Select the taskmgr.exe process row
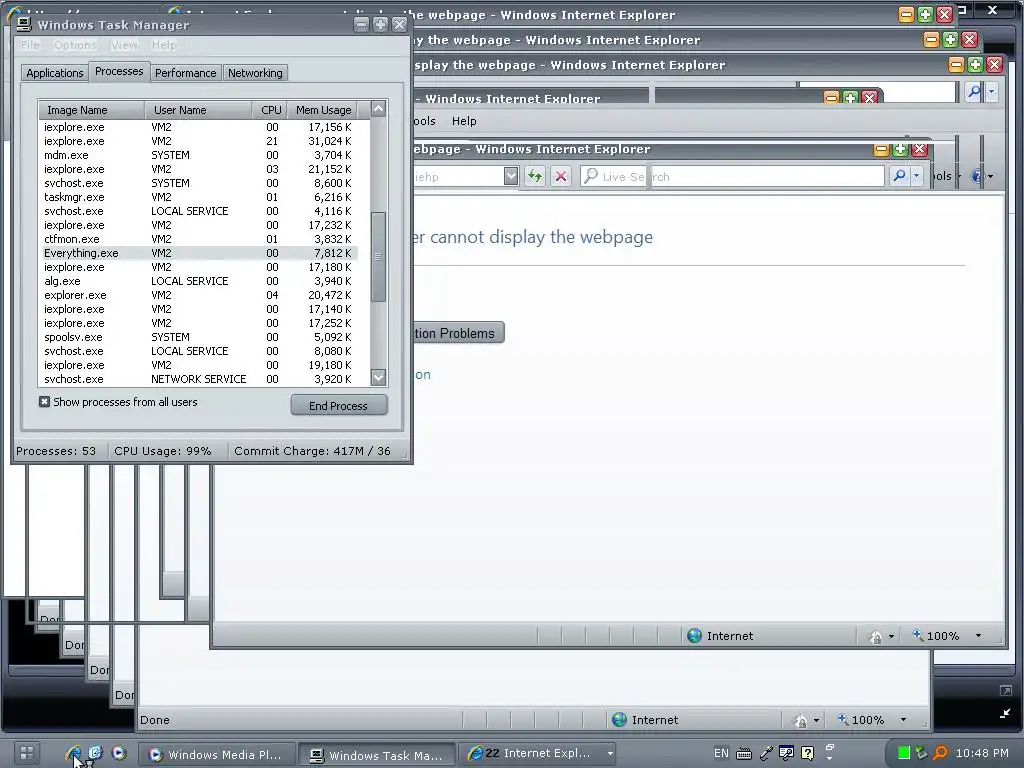This screenshot has width=1024, height=768. pyautogui.click(x=199, y=197)
